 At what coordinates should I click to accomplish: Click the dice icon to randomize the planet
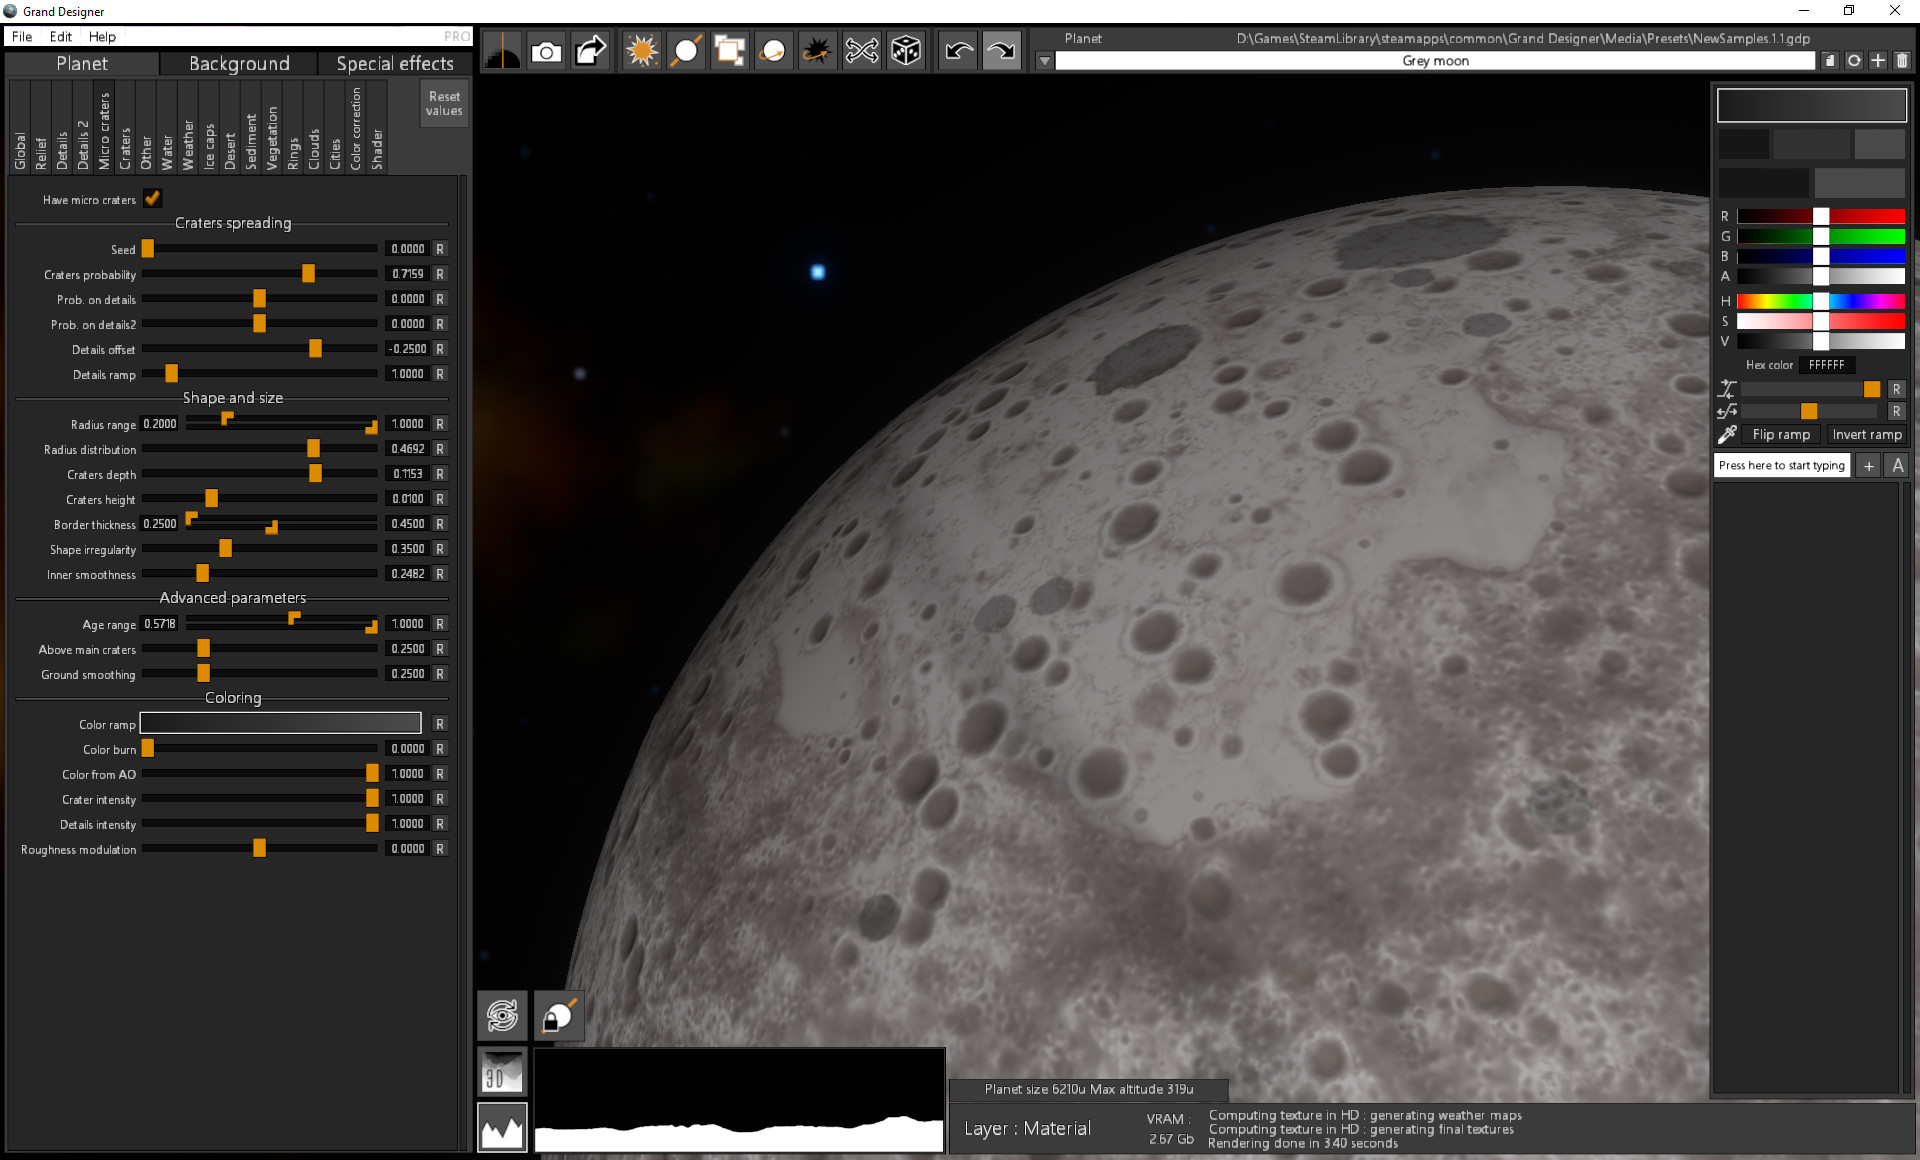[906, 50]
